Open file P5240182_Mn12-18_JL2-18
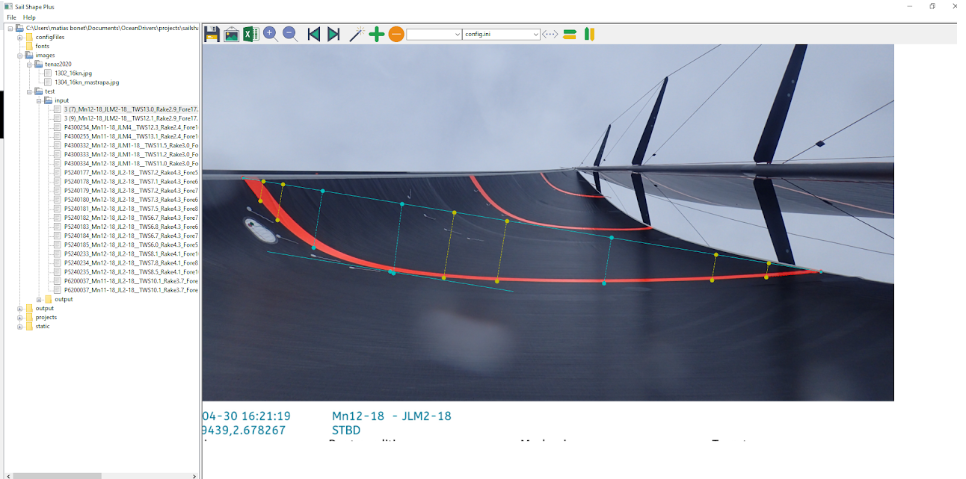Viewport: 966px width, 479px height. tap(130, 218)
